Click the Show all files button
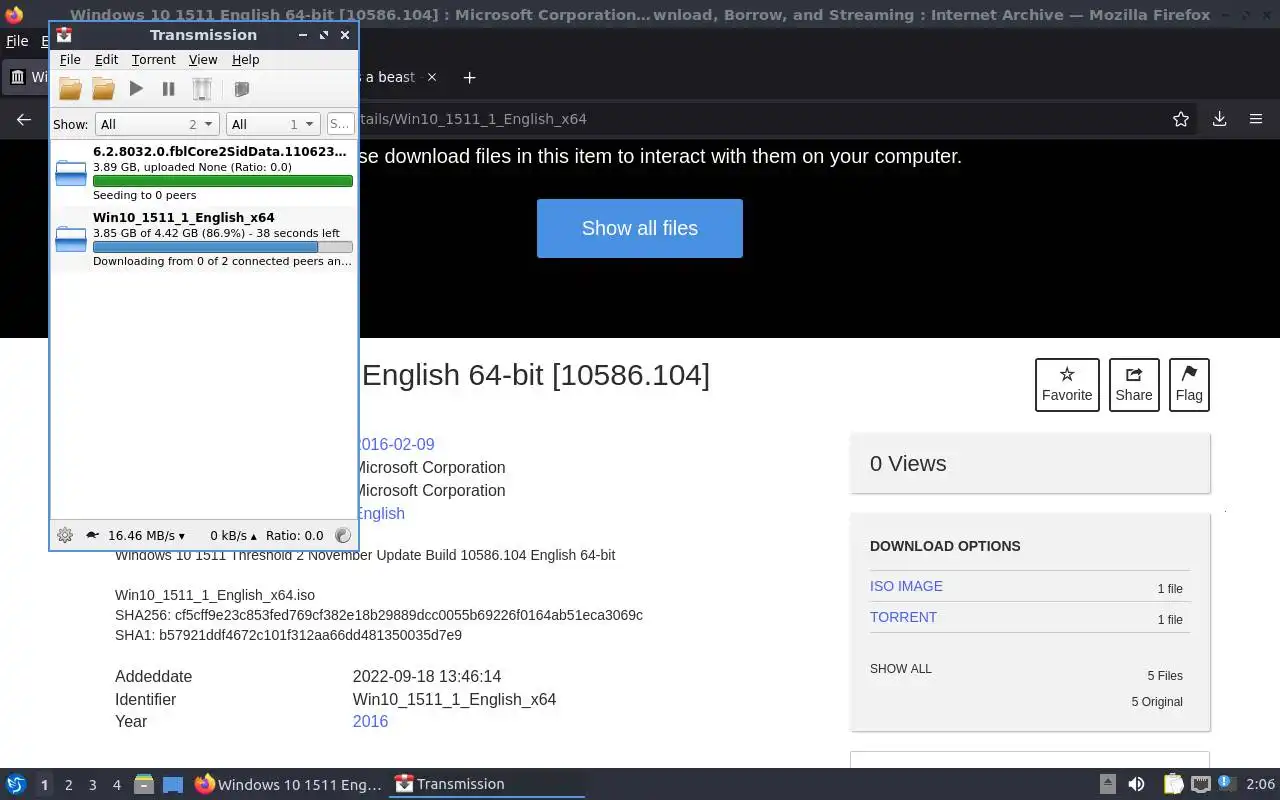 (x=640, y=228)
